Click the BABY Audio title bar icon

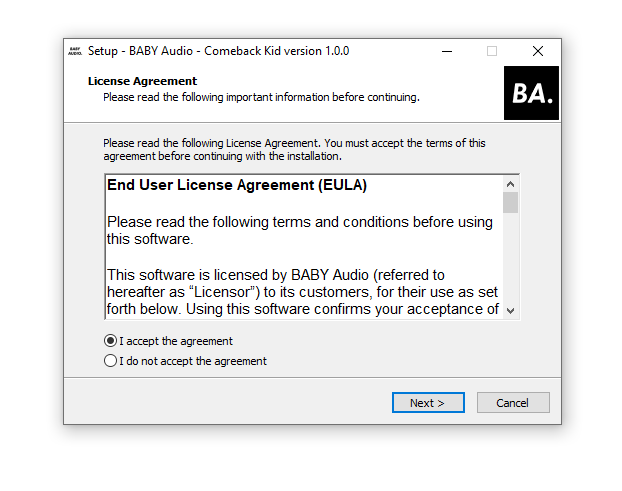pos(75,51)
